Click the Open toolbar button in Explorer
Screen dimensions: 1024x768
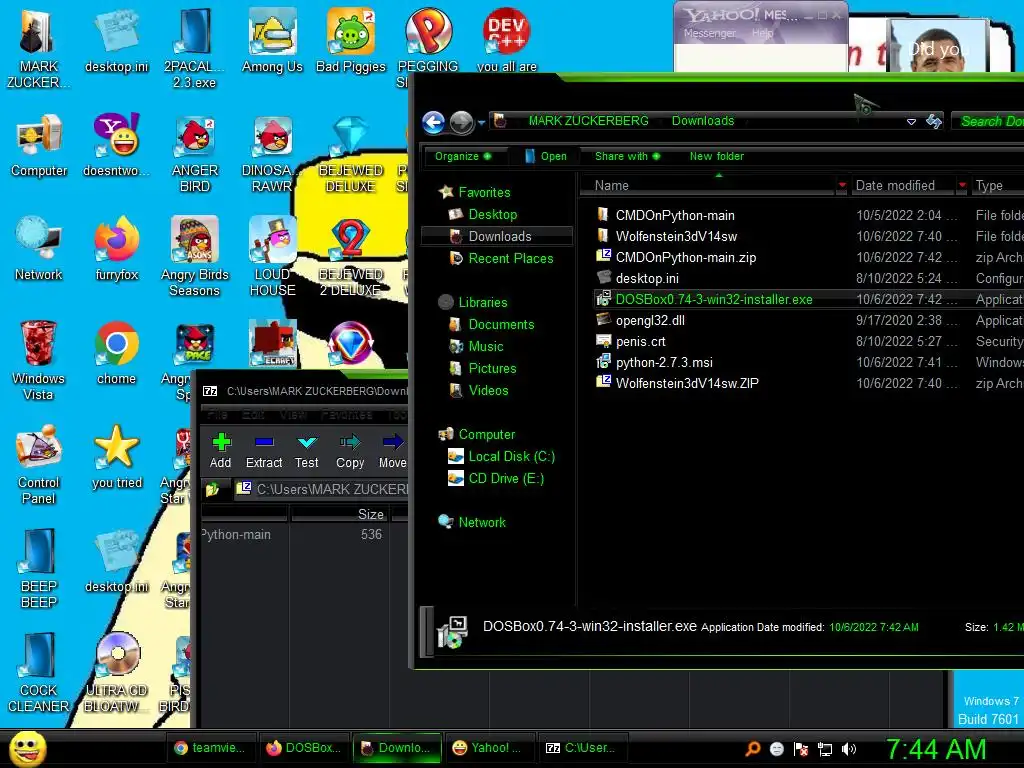pos(545,156)
